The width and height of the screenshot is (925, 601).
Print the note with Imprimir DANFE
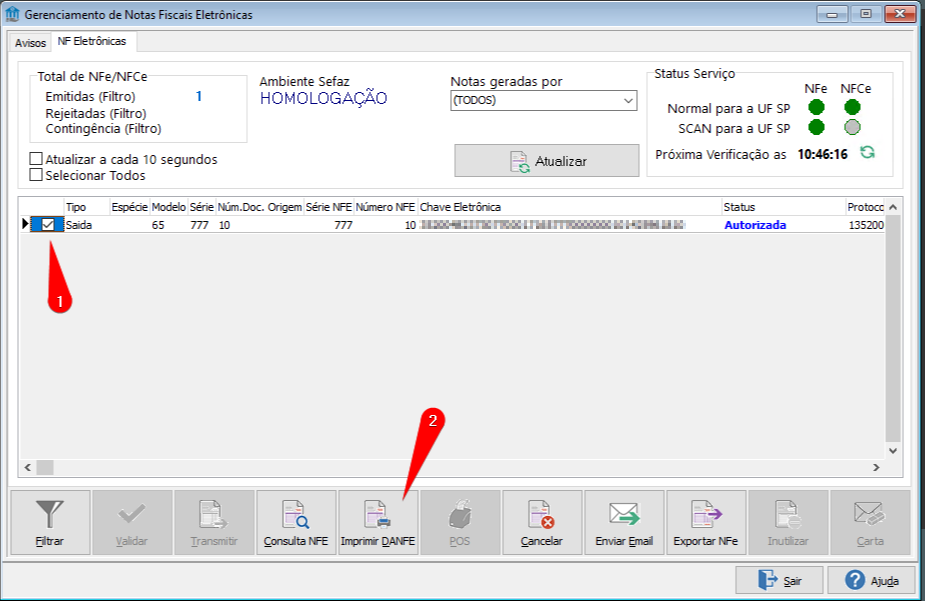pyautogui.click(x=378, y=523)
